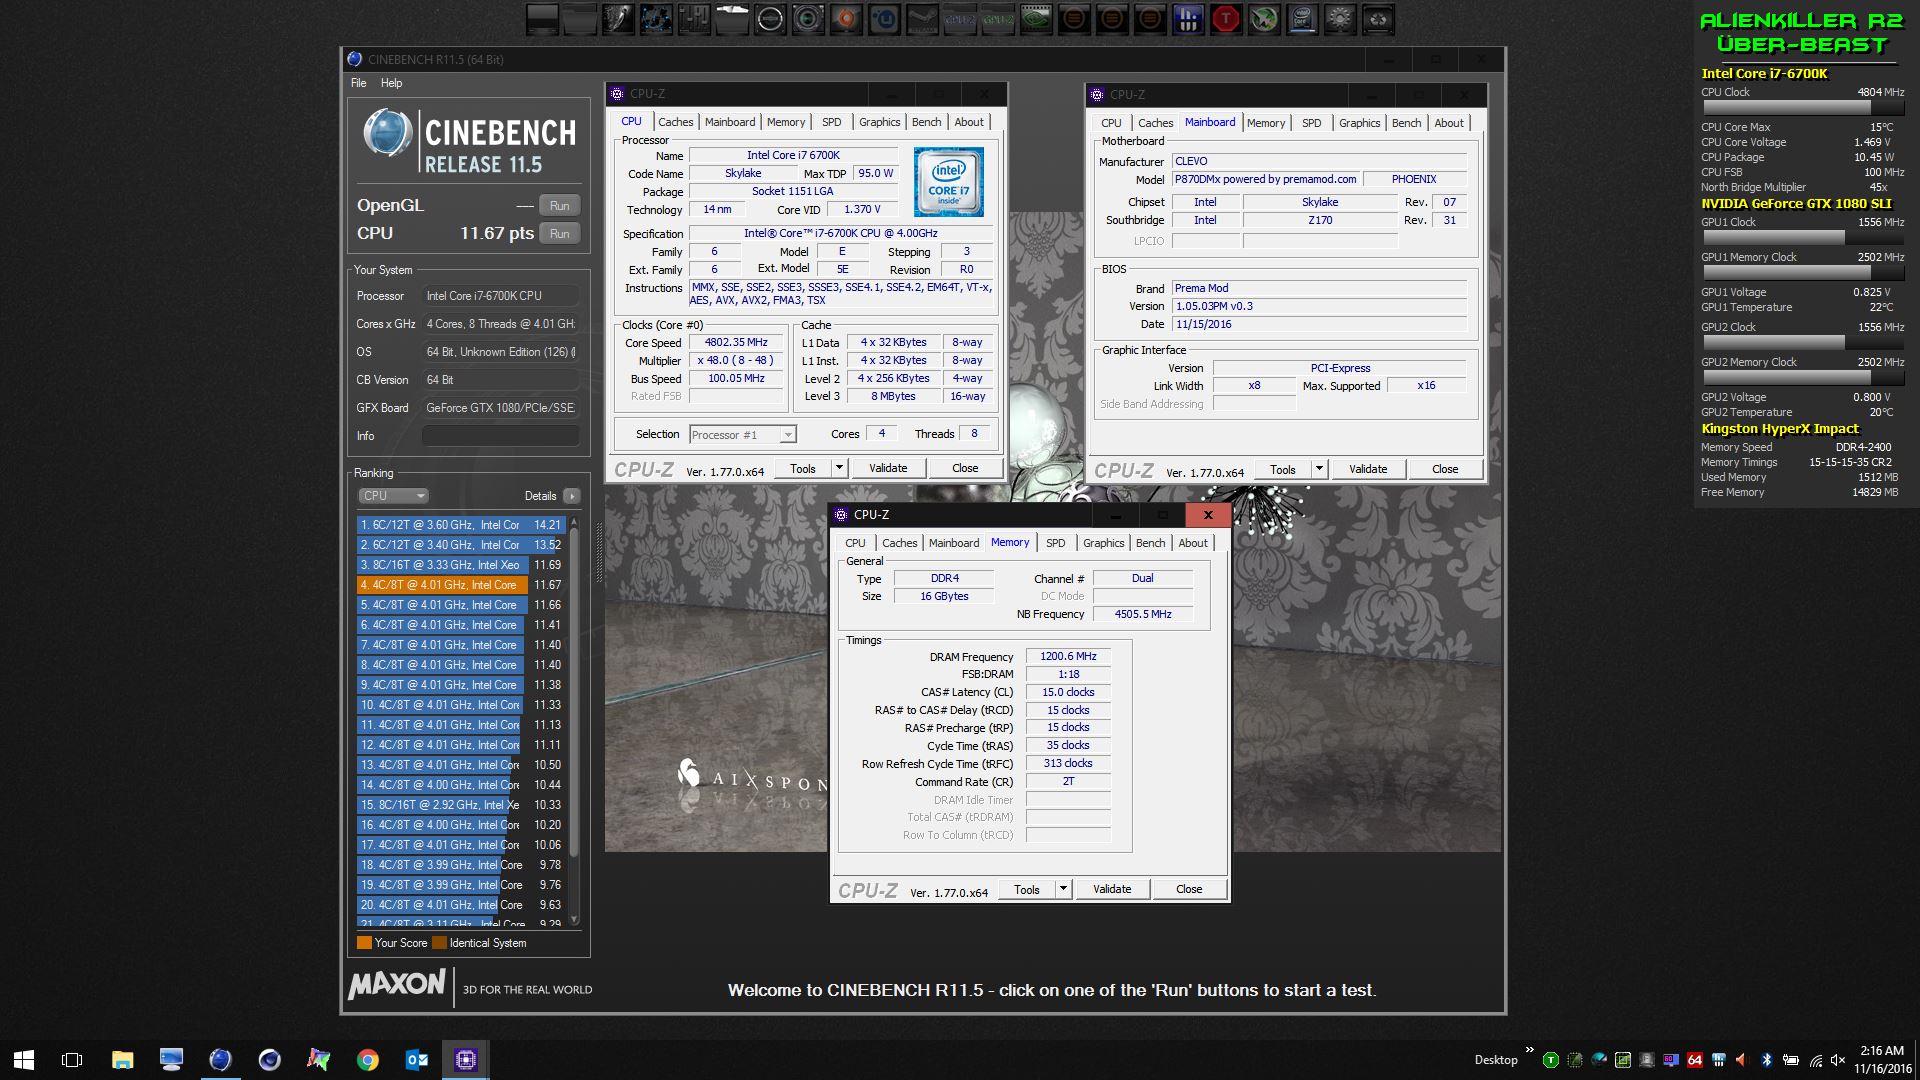Open the Uplay icon in the top dock
1920x1080 pixels.
884,19
